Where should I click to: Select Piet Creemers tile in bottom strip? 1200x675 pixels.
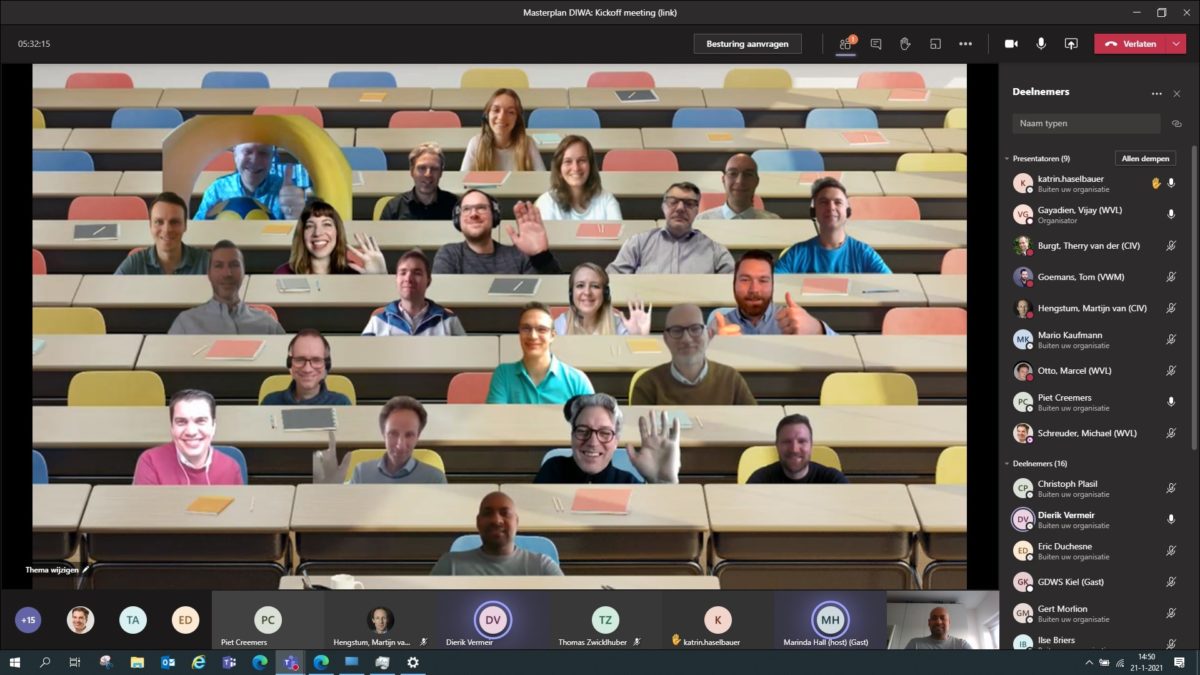(x=268, y=620)
